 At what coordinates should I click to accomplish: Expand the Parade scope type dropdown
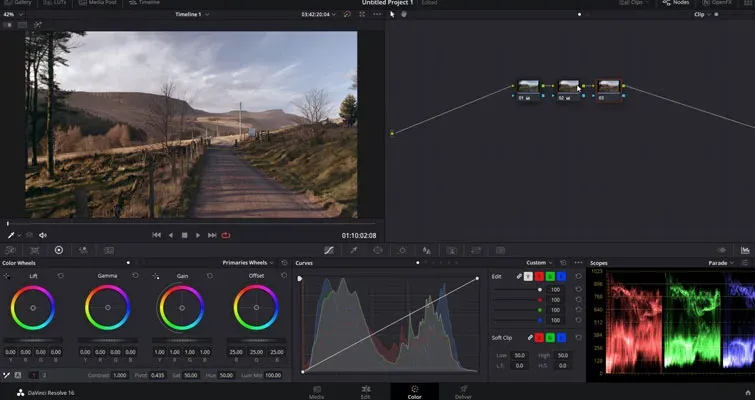point(721,263)
